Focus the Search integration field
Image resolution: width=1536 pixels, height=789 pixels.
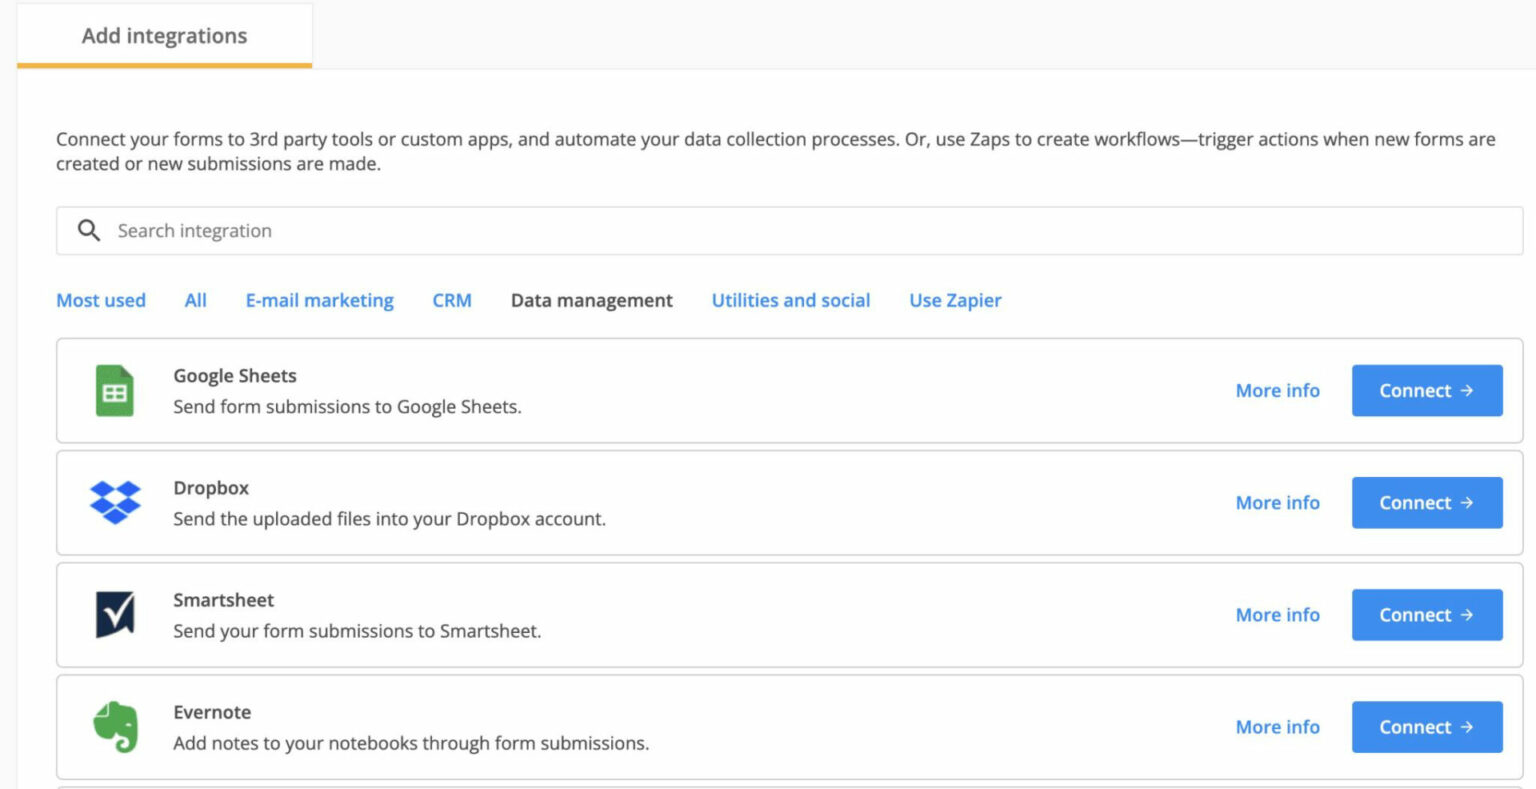click(x=800, y=231)
